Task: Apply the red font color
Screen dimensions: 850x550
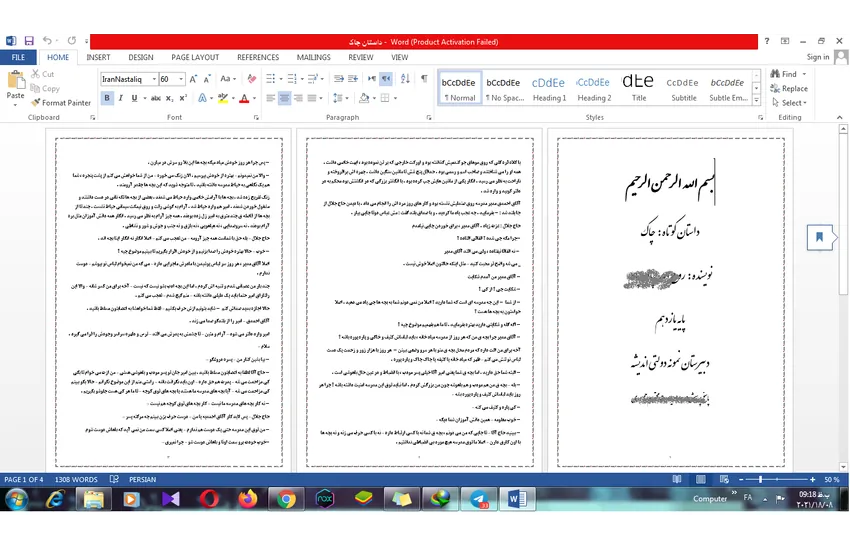Action: pos(244,98)
